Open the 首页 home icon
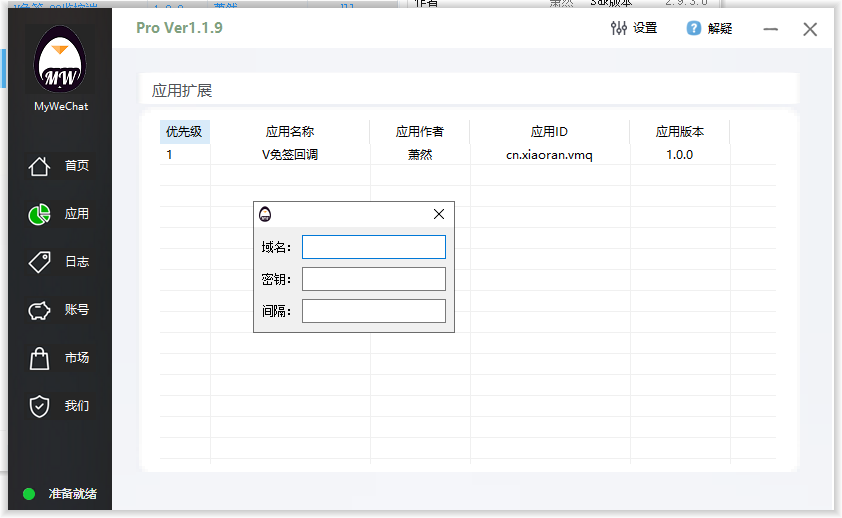The height and width of the screenshot is (518, 842). [39, 166]
